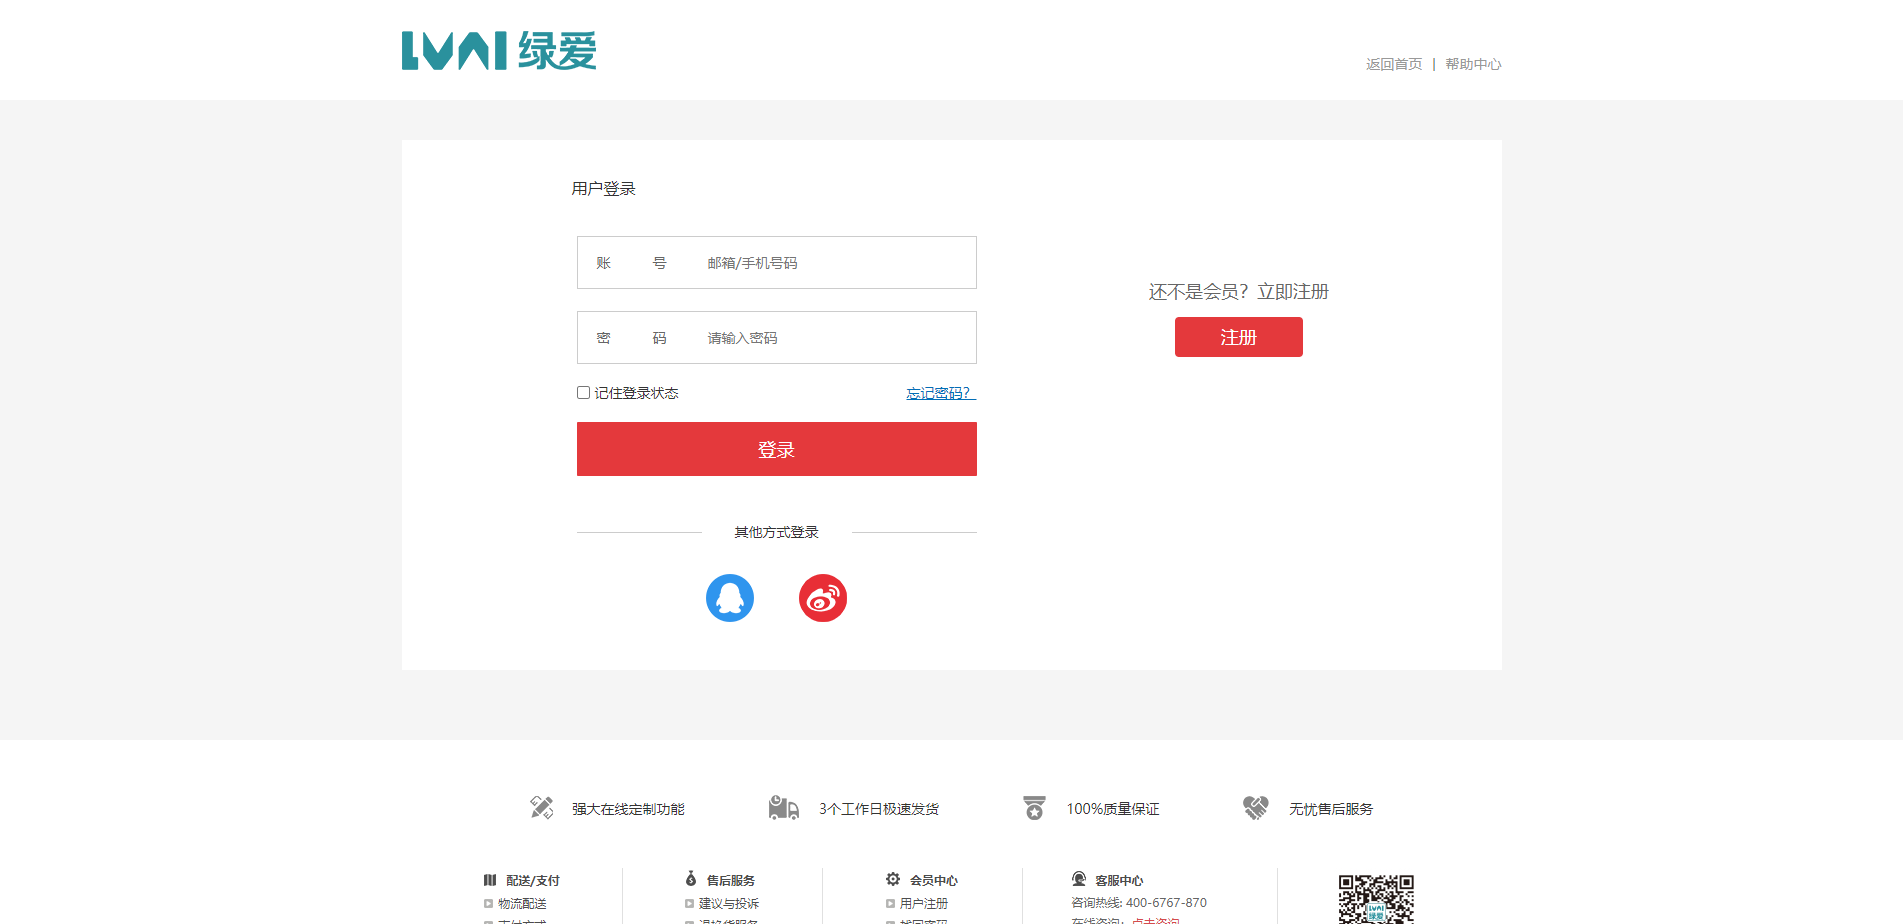
Task: Click the quality medal icon
Action: [1034, 808]
